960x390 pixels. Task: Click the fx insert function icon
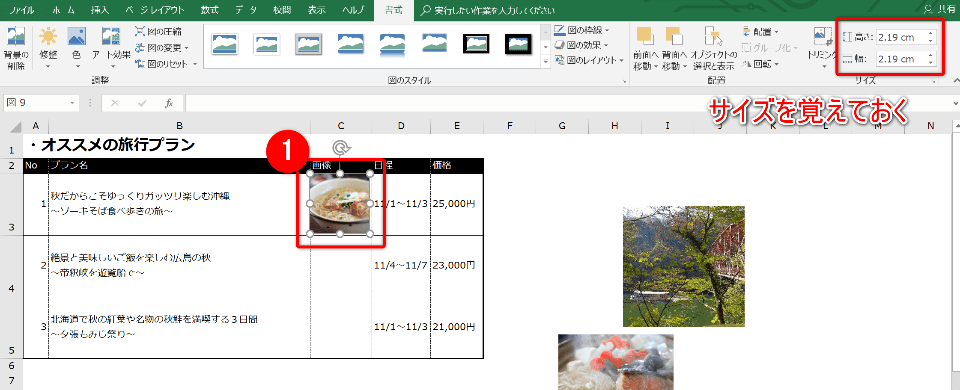[x=169, y=103]
